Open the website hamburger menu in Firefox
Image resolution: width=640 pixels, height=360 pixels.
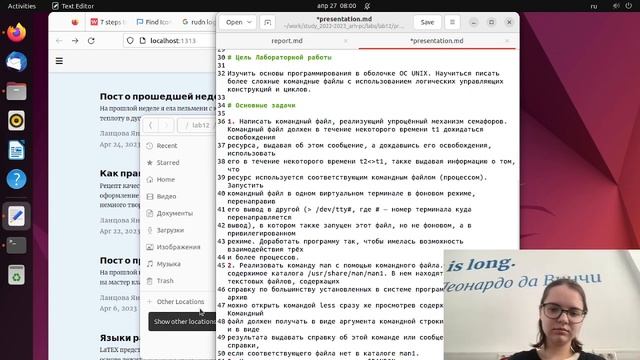59,61
